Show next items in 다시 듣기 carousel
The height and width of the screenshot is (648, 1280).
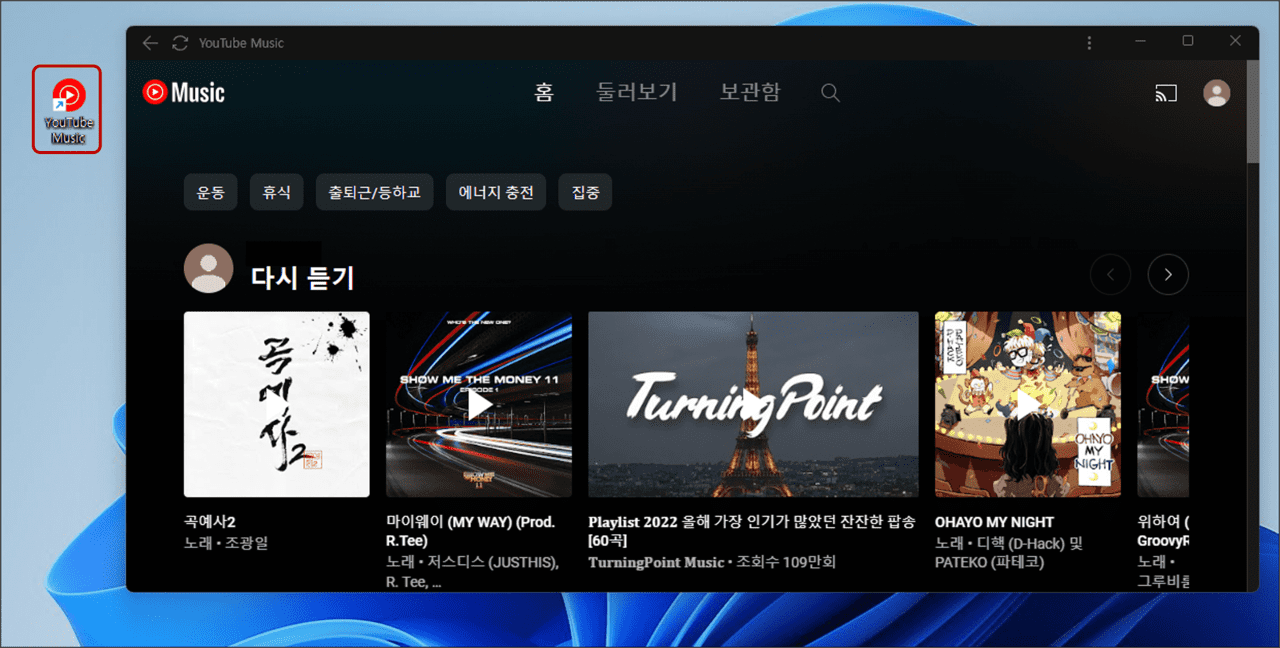tap(1168, 274)
